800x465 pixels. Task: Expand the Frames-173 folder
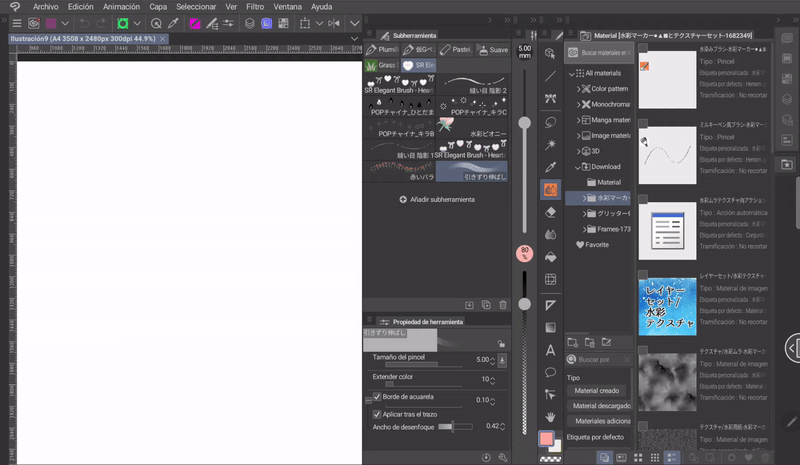click(584, 229)
